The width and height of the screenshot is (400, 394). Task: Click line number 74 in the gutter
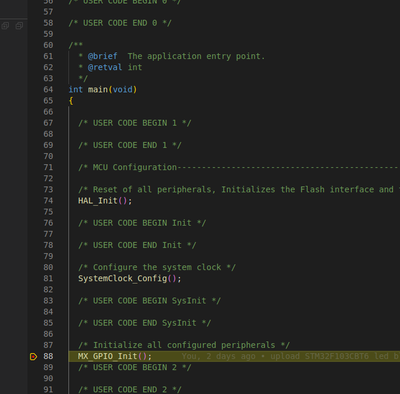point(48,201)
